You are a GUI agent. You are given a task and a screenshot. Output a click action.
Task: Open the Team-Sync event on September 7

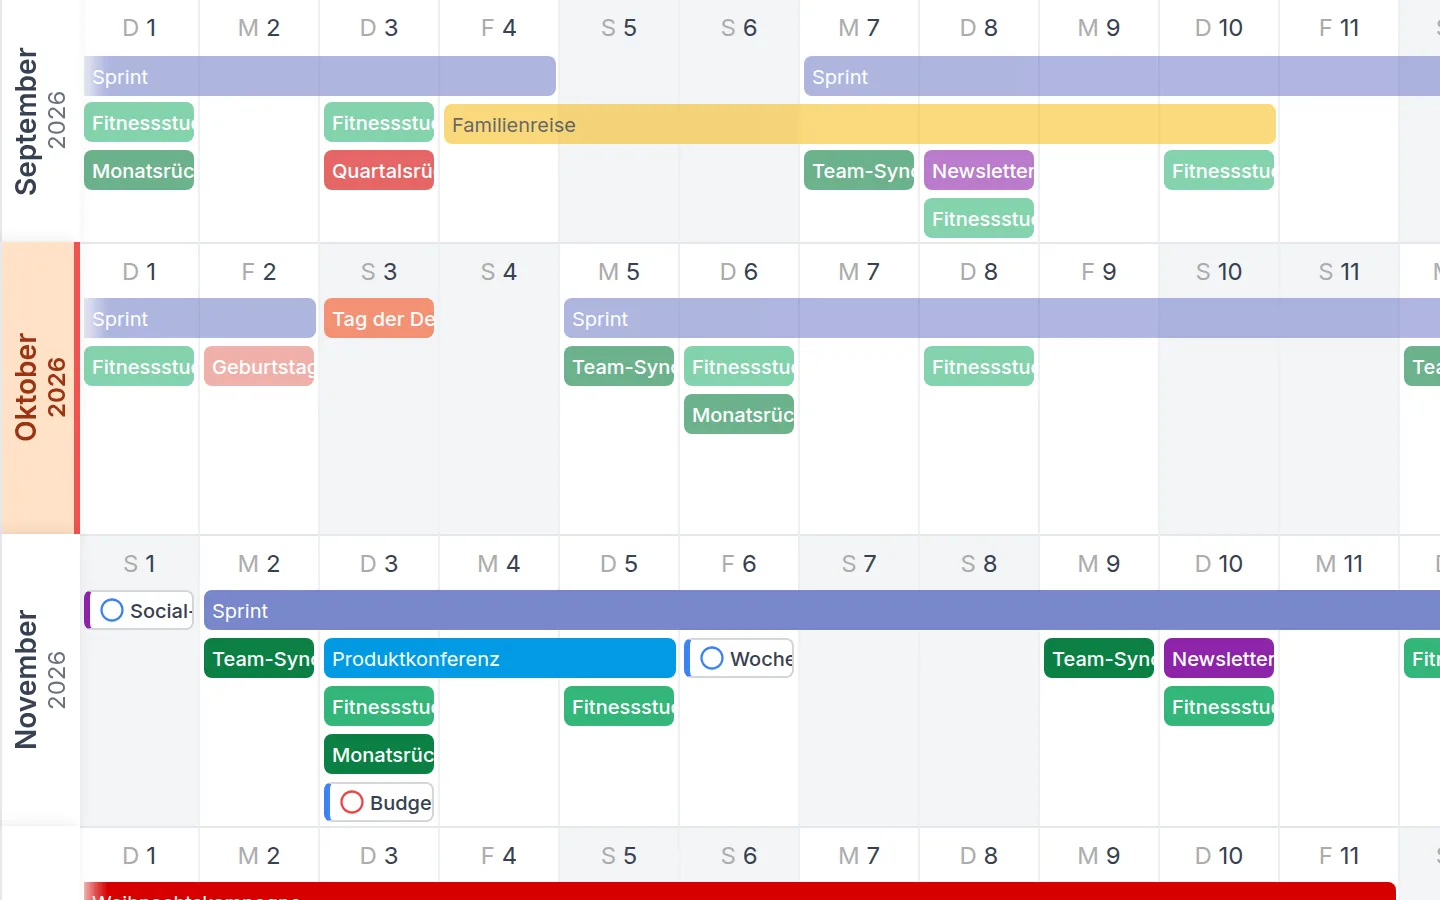pyautogui.click(x=859, y=170)
